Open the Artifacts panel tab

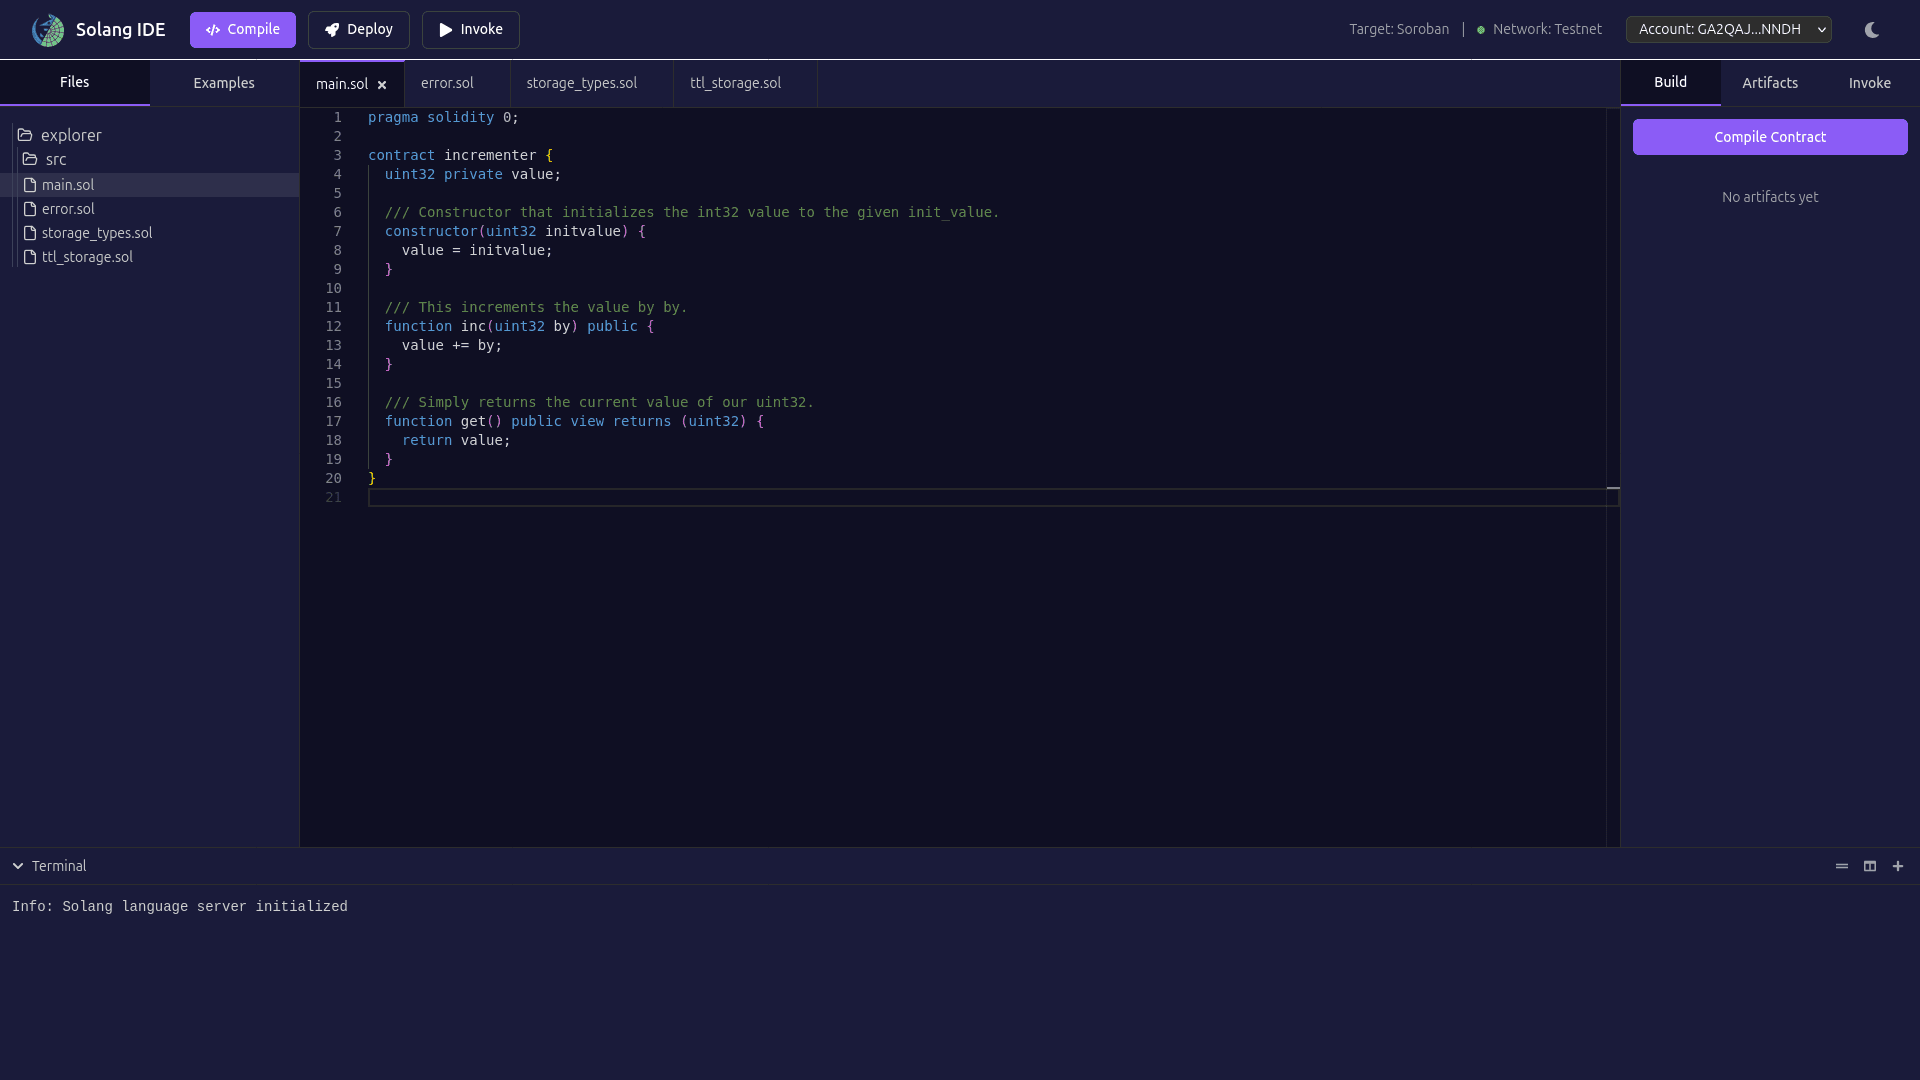1770,83
